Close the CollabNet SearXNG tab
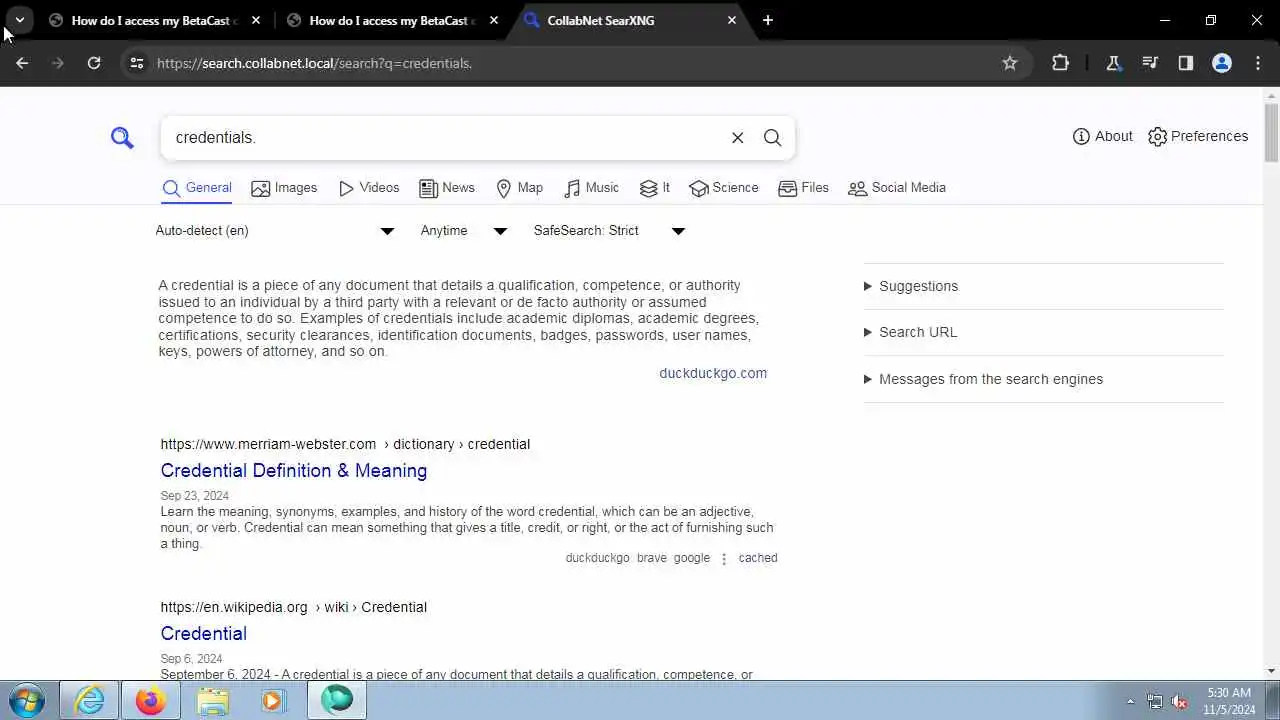The image size is (1280, 720). tap(732, 20)
